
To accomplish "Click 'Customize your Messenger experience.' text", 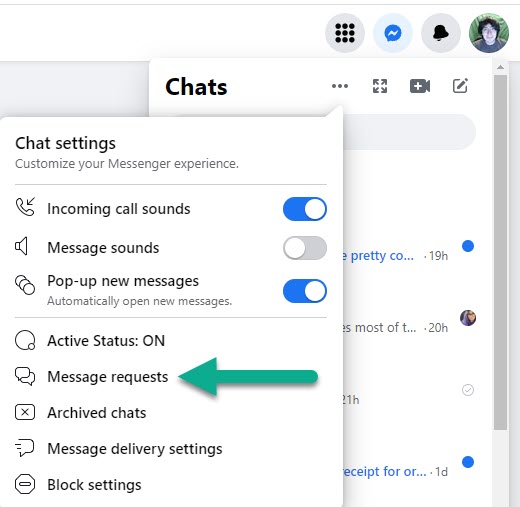I will coord(127,164).
